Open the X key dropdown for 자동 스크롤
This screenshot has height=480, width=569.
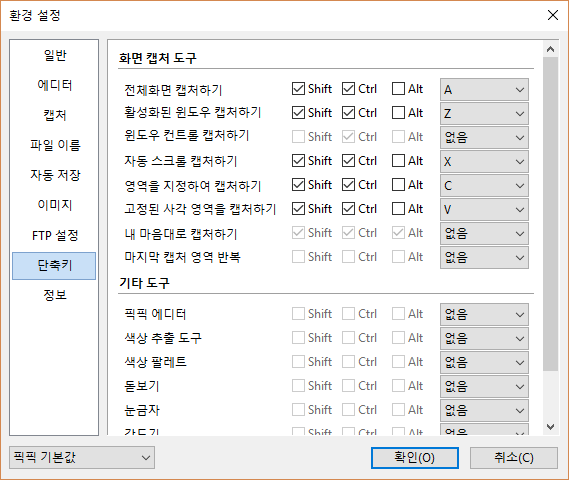pyautogui.click(x=484, y=161)
